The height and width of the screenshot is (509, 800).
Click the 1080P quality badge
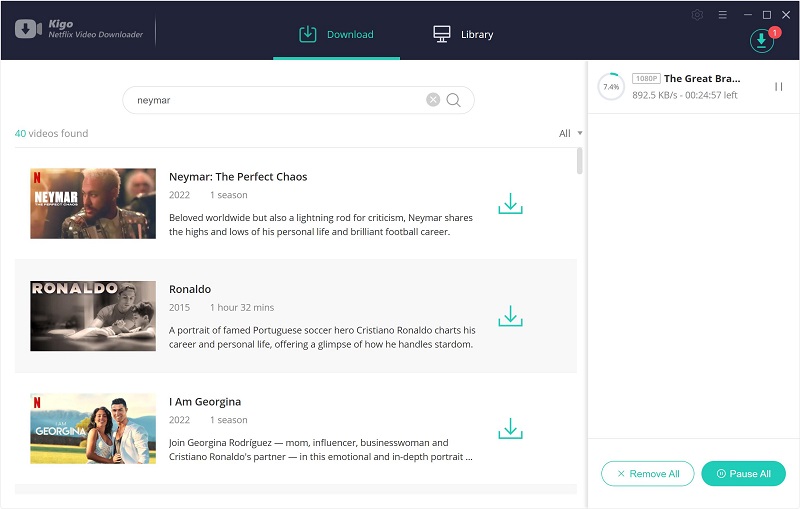(x=646, y=79)
